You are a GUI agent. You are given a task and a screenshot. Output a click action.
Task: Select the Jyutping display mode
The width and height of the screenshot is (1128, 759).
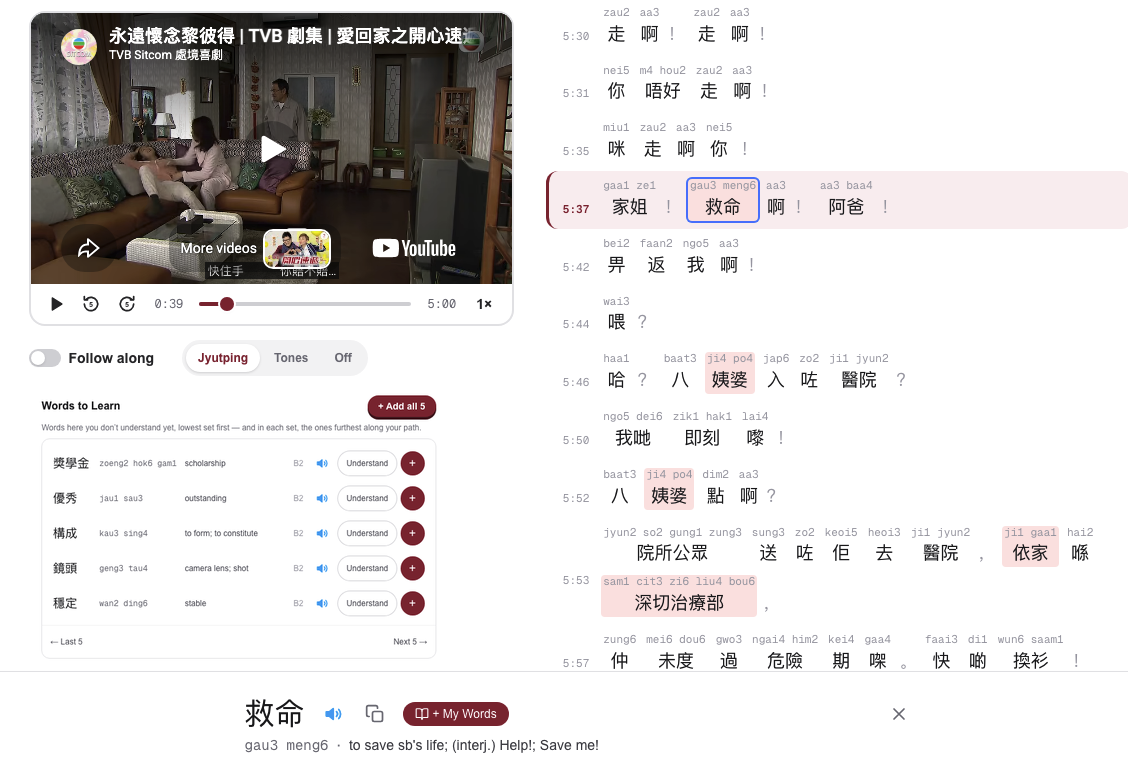(x=222, y=358)
